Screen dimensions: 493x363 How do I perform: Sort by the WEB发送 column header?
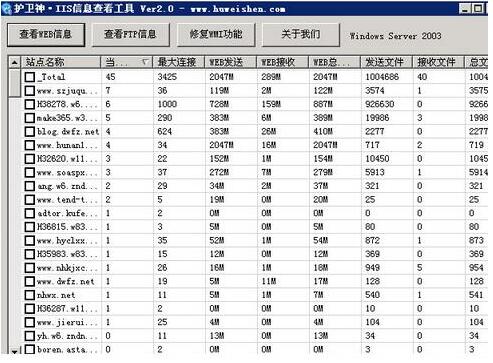coord(231,62)
